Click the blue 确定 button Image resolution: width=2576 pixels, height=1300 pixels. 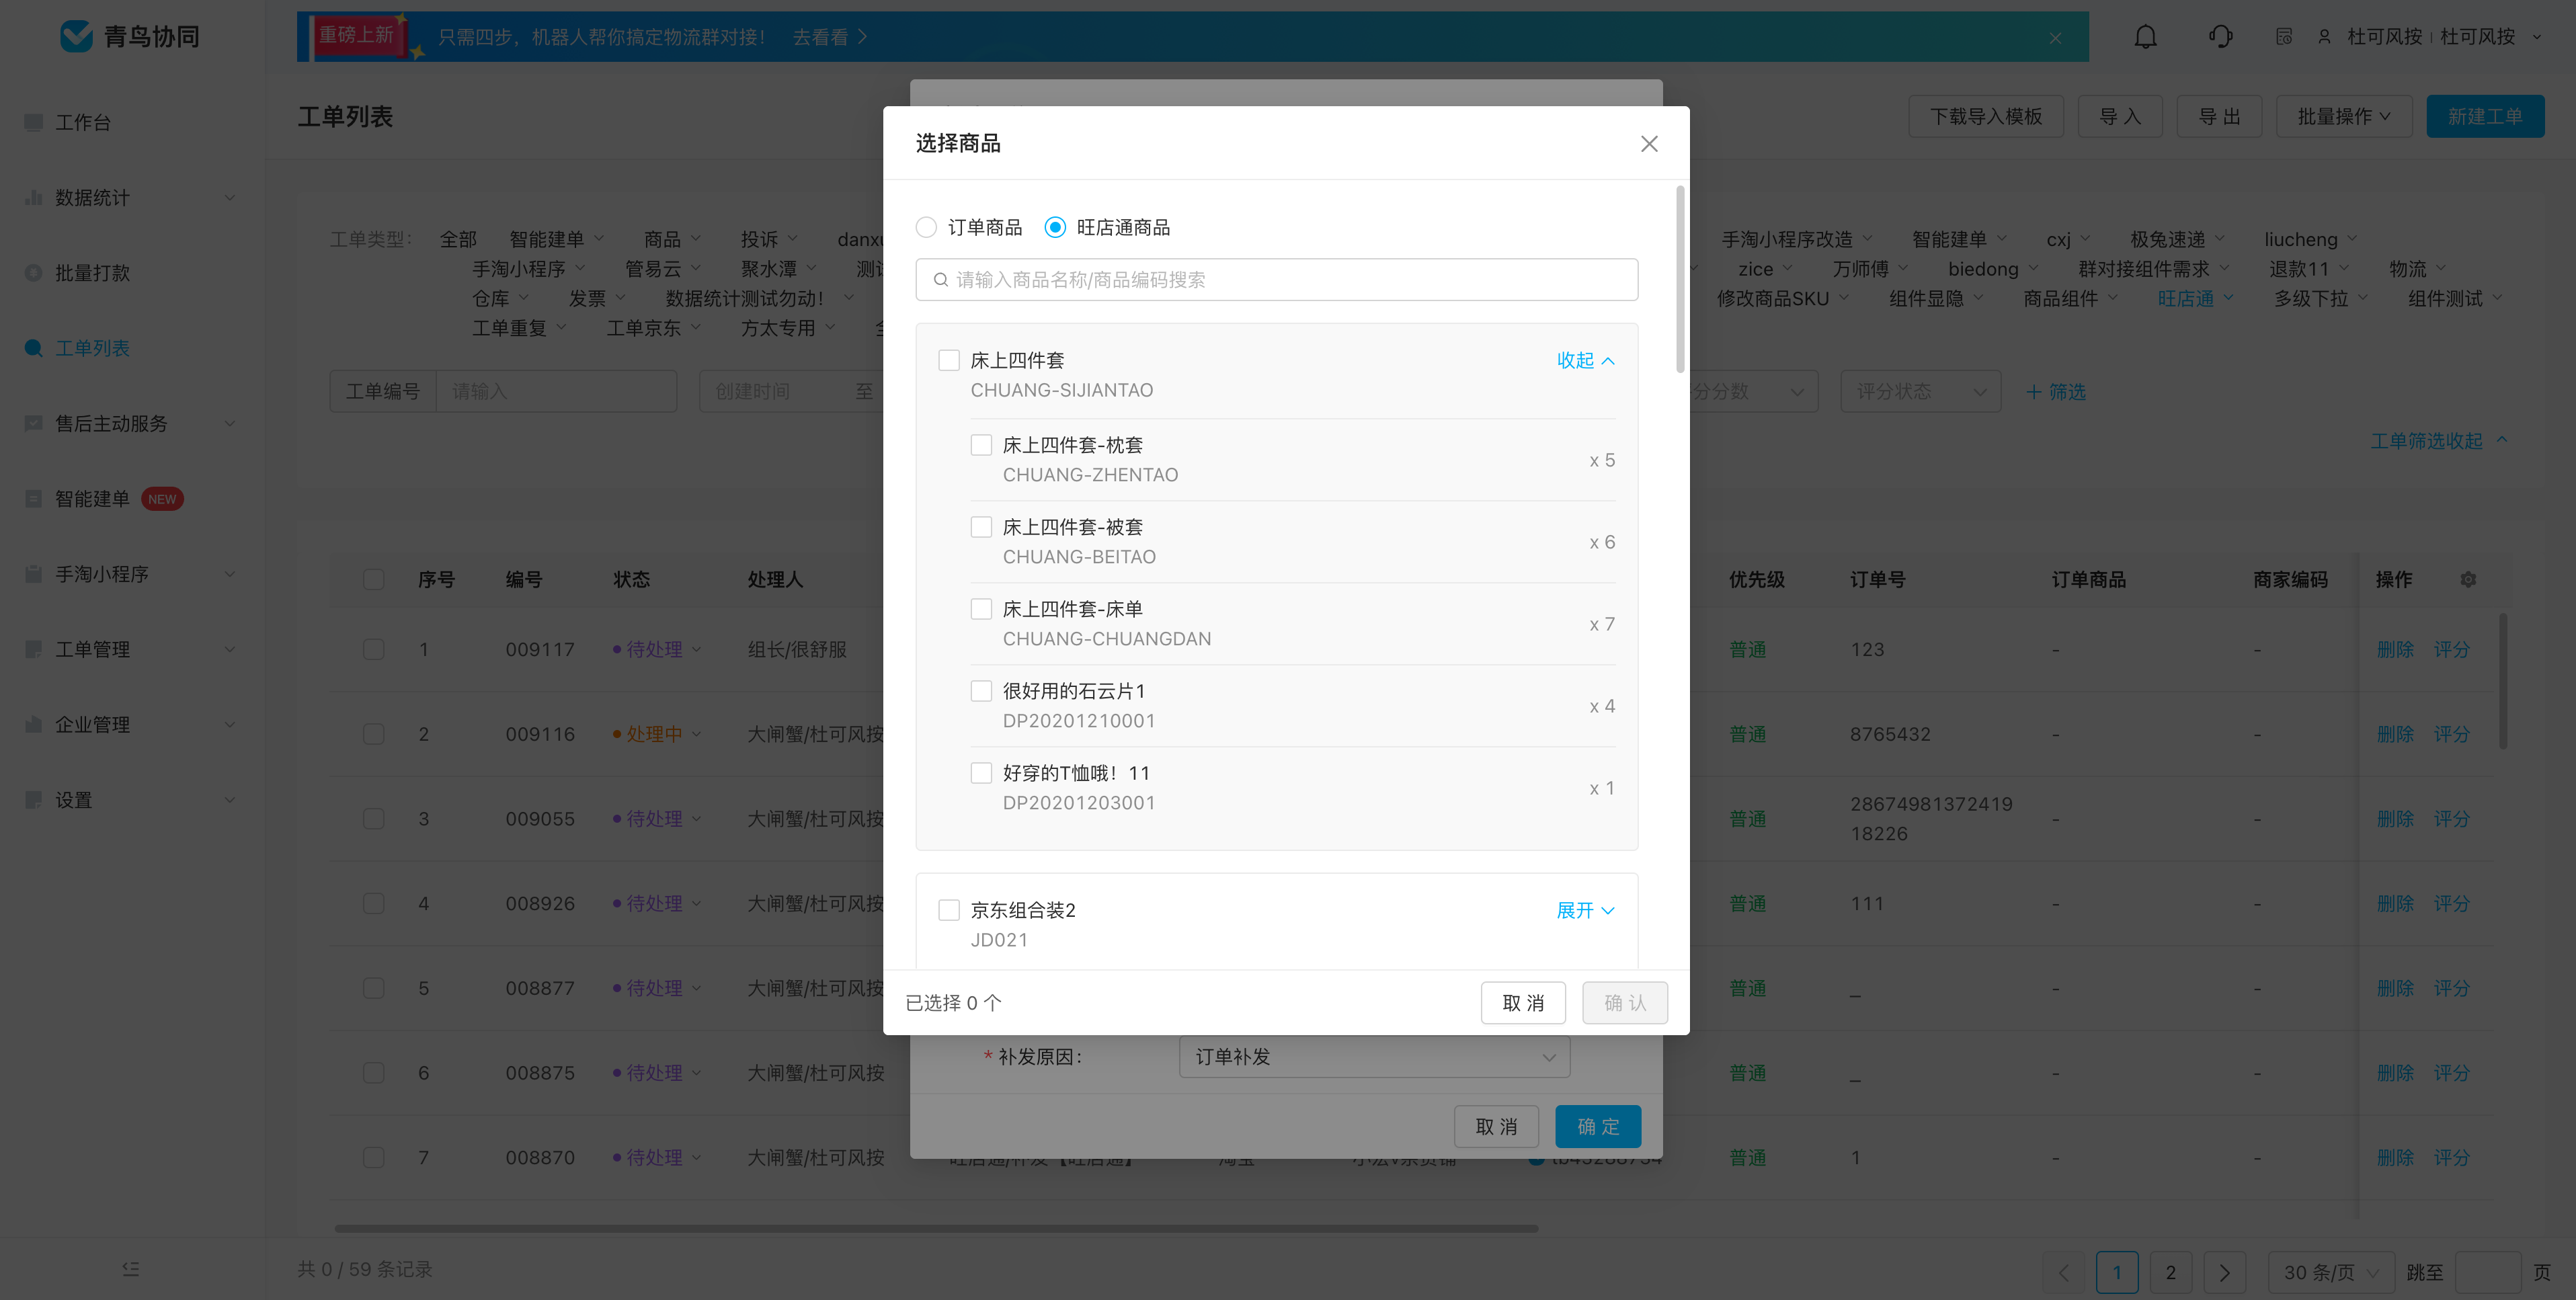tap(1598, 1127)
